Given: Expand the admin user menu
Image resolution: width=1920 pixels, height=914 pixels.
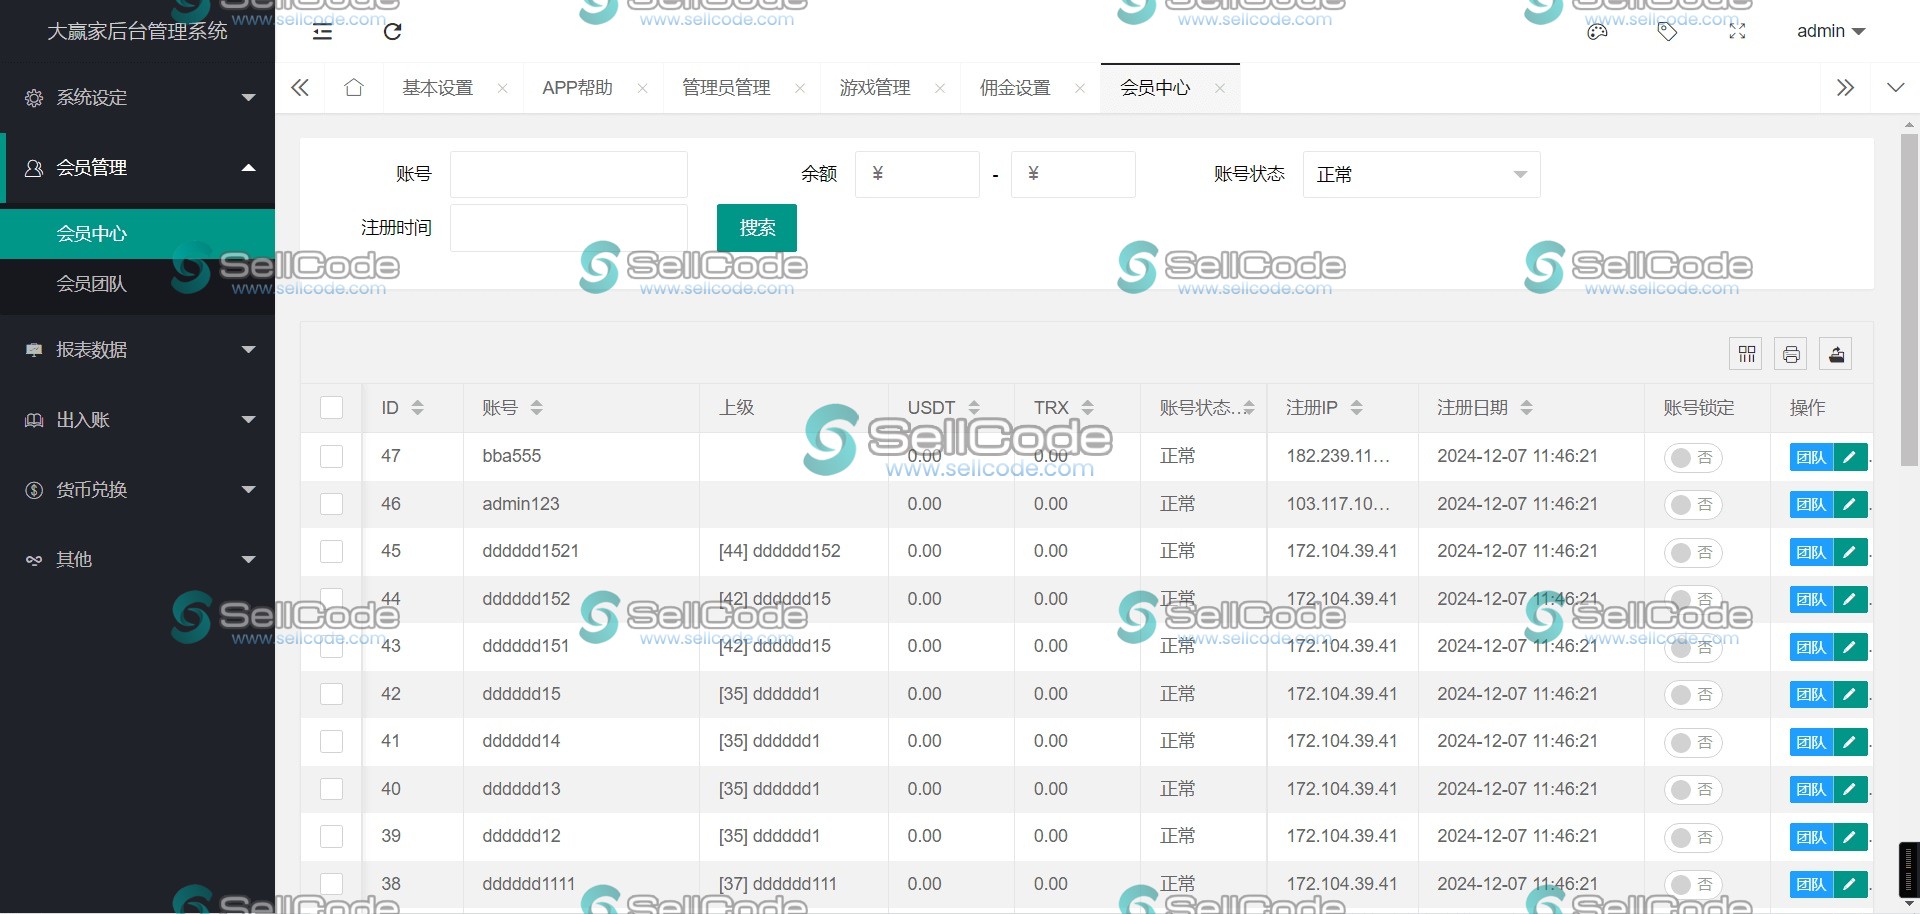Looking at the screenshot, I should click(1830, 31).
